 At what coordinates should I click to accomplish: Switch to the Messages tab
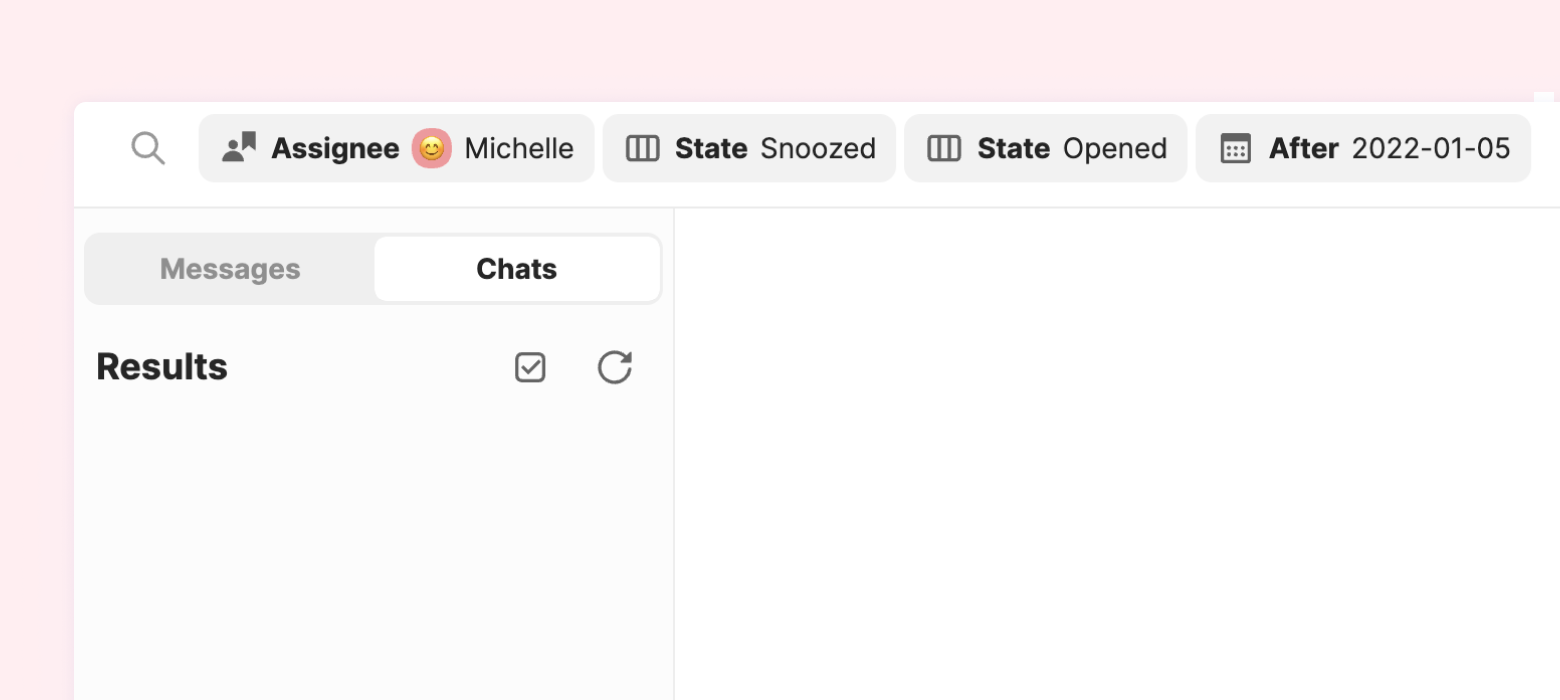[230, 269]
